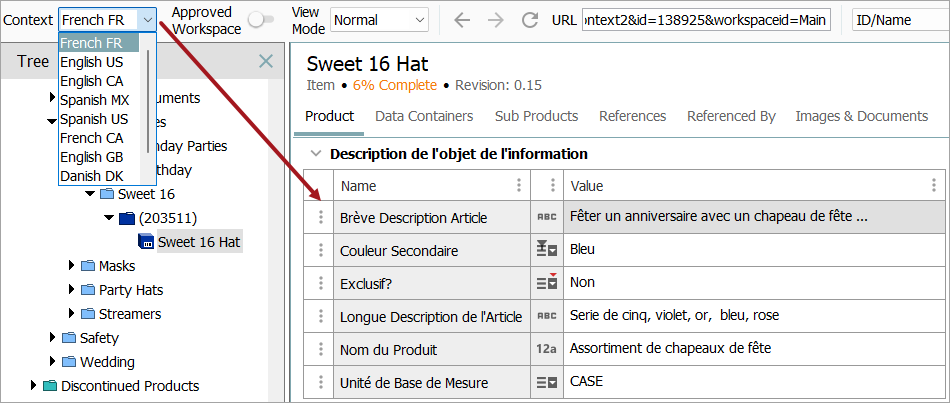The width and height of the screenshot is (950, 403).
Task: Open the Images & Documents tab
Action: pos(861,116)
